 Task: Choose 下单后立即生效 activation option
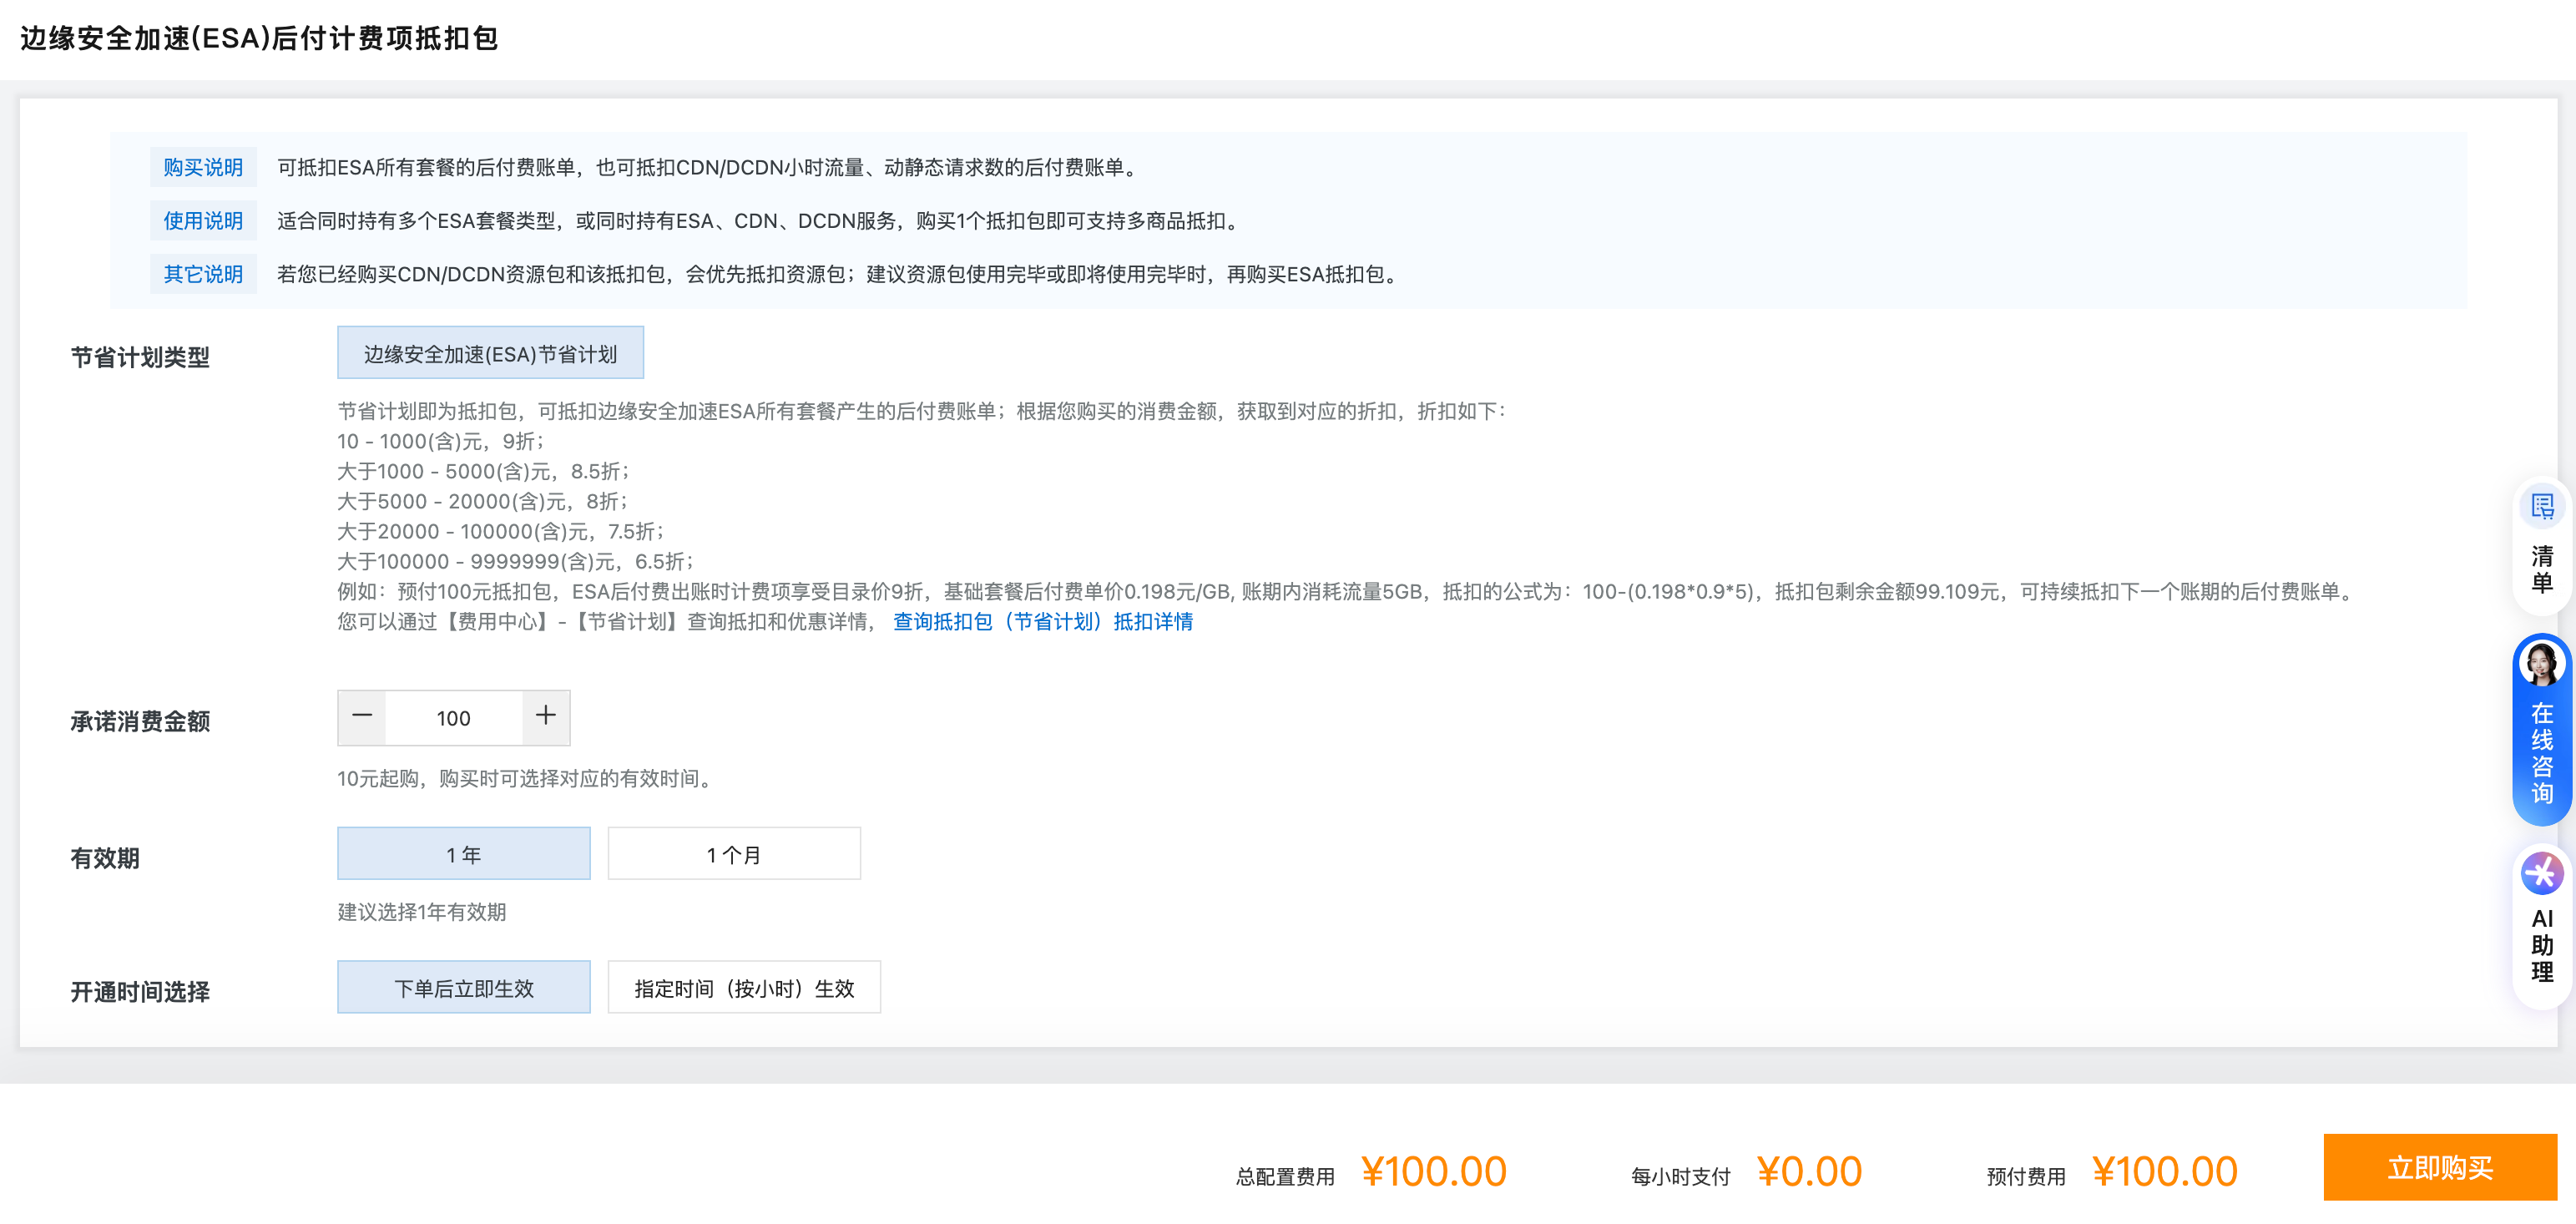point(463,988)
